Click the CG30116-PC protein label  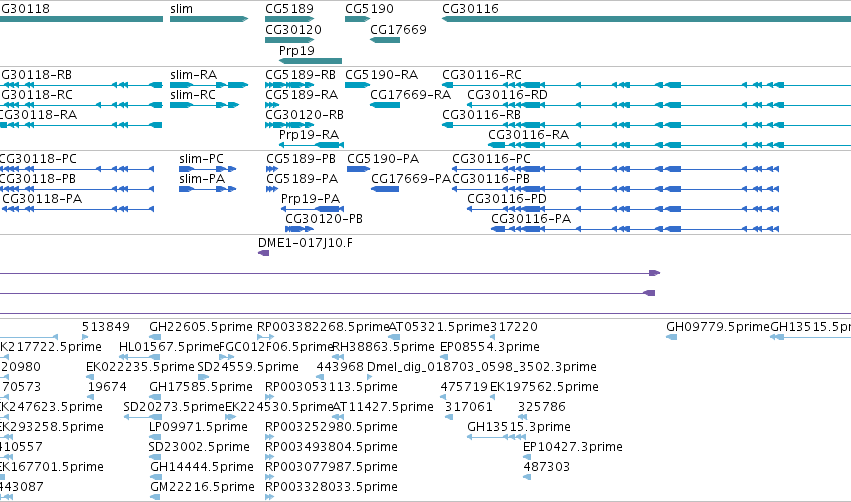pos(491,159)
